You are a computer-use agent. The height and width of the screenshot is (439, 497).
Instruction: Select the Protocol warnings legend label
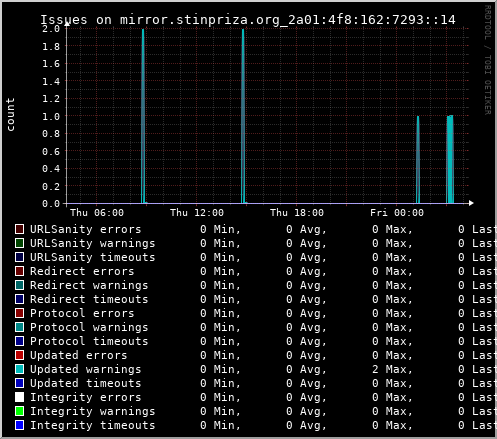(89, 327)
